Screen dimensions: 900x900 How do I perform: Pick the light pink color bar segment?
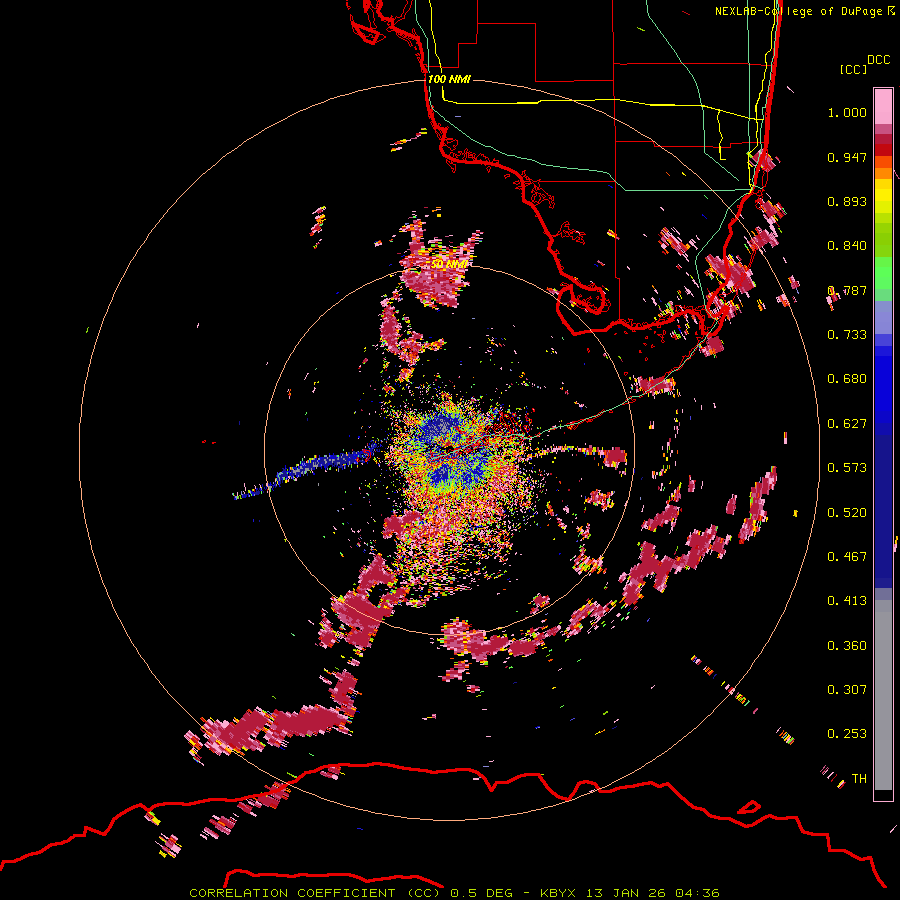pos(883,106)
